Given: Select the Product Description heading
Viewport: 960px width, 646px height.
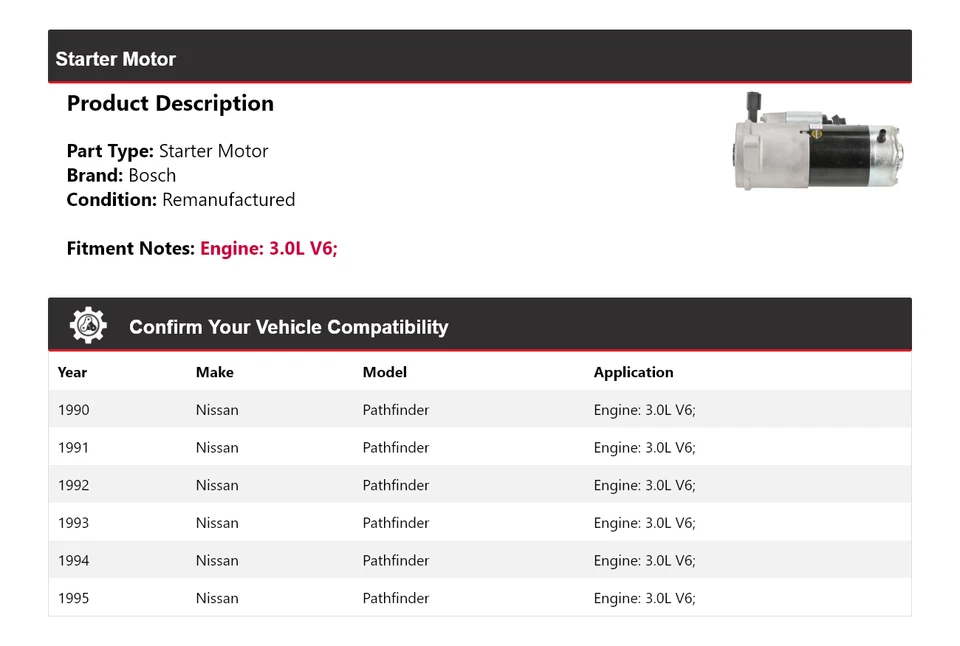Looking at the screenshot, I should (169, 103).
